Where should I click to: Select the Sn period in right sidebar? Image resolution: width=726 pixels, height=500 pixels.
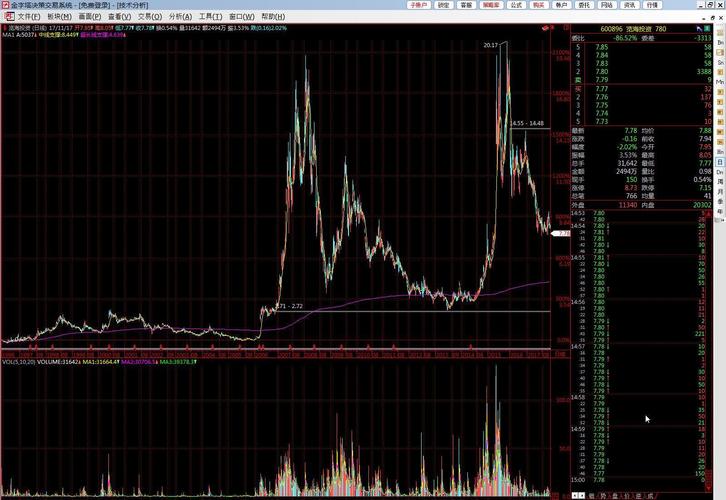(x=720, y=62)
